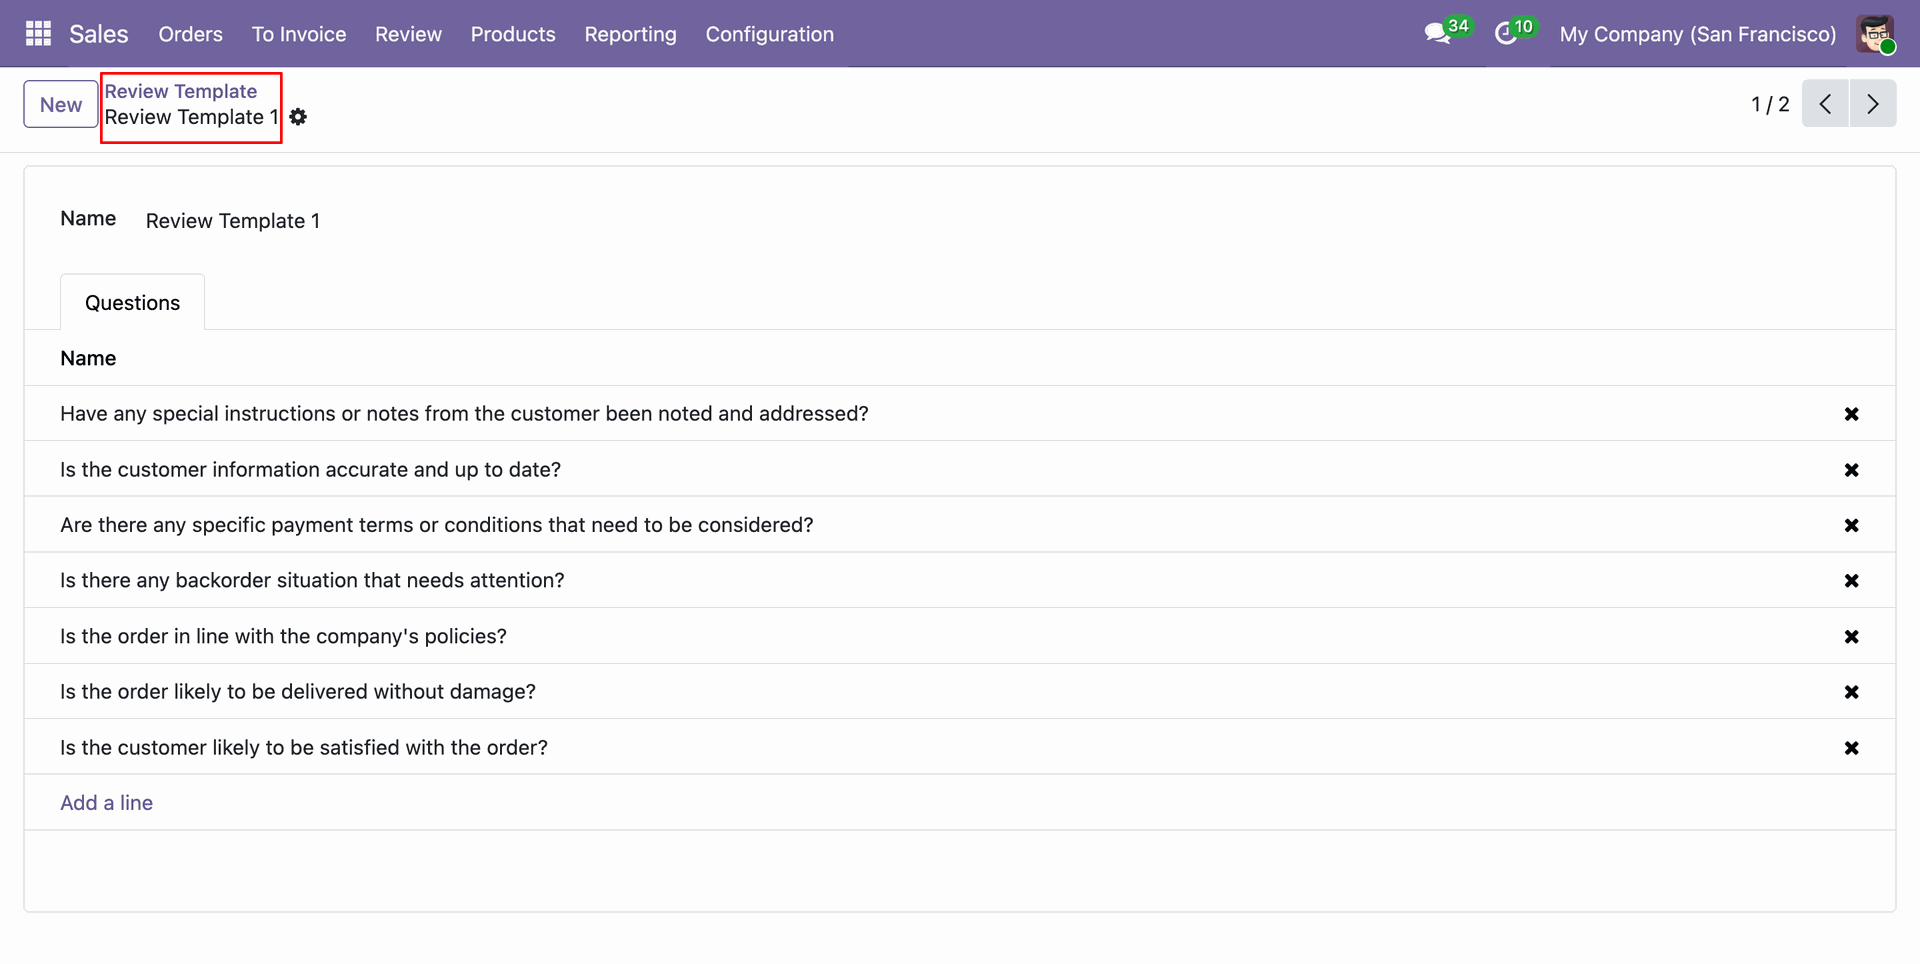Switch company via My Company (San Francisco)
This screenshot has height=964, width=1920.
pyautogui.click(x=1697, y=34)
